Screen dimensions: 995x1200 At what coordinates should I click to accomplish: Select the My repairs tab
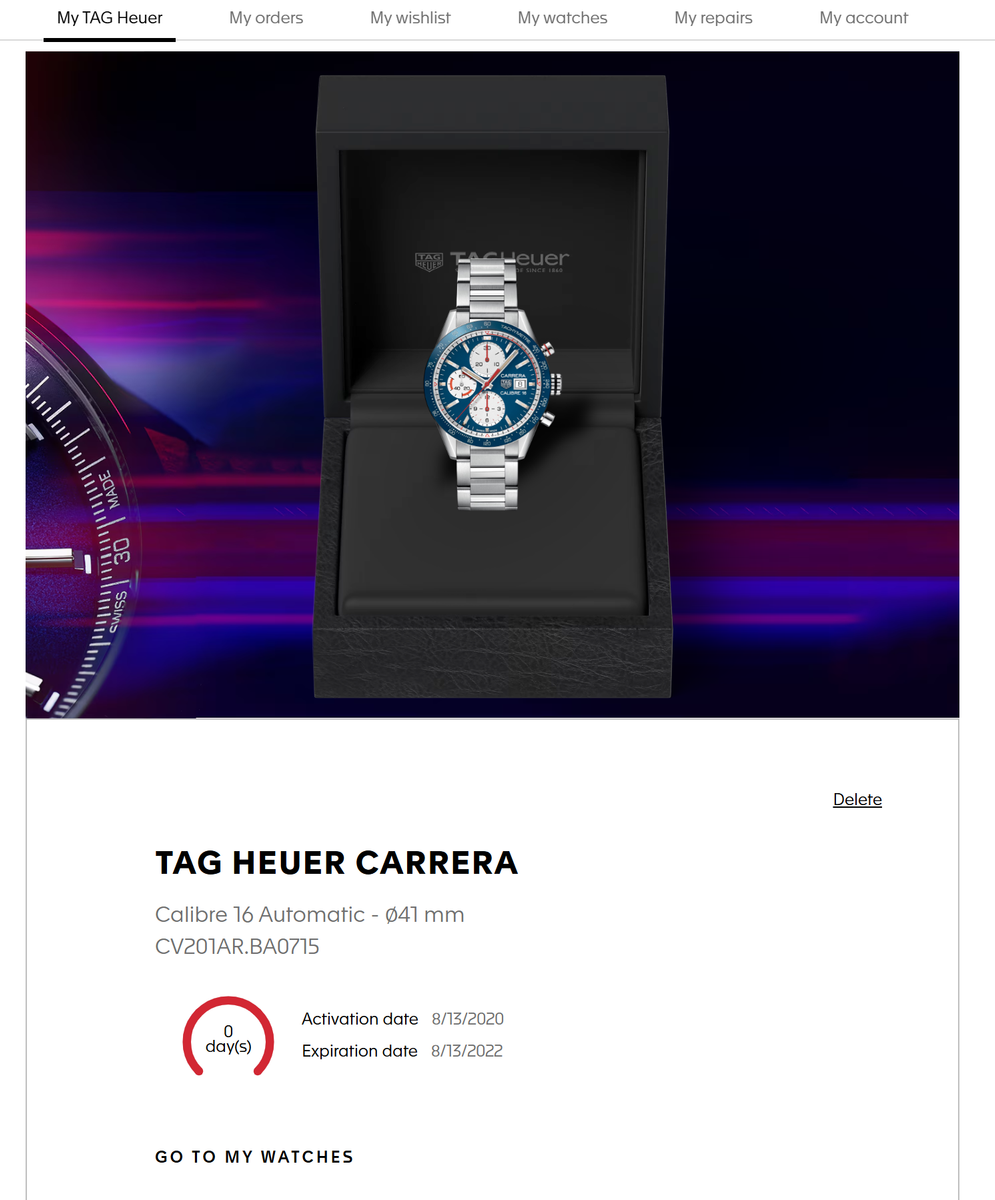713,18
